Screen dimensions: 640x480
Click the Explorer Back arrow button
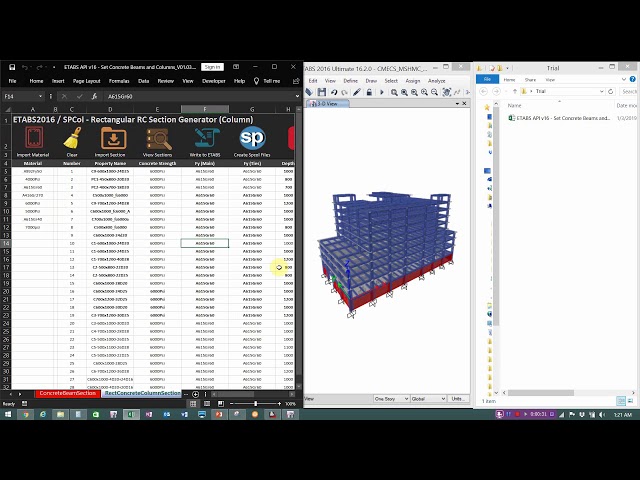coord(484,91)
